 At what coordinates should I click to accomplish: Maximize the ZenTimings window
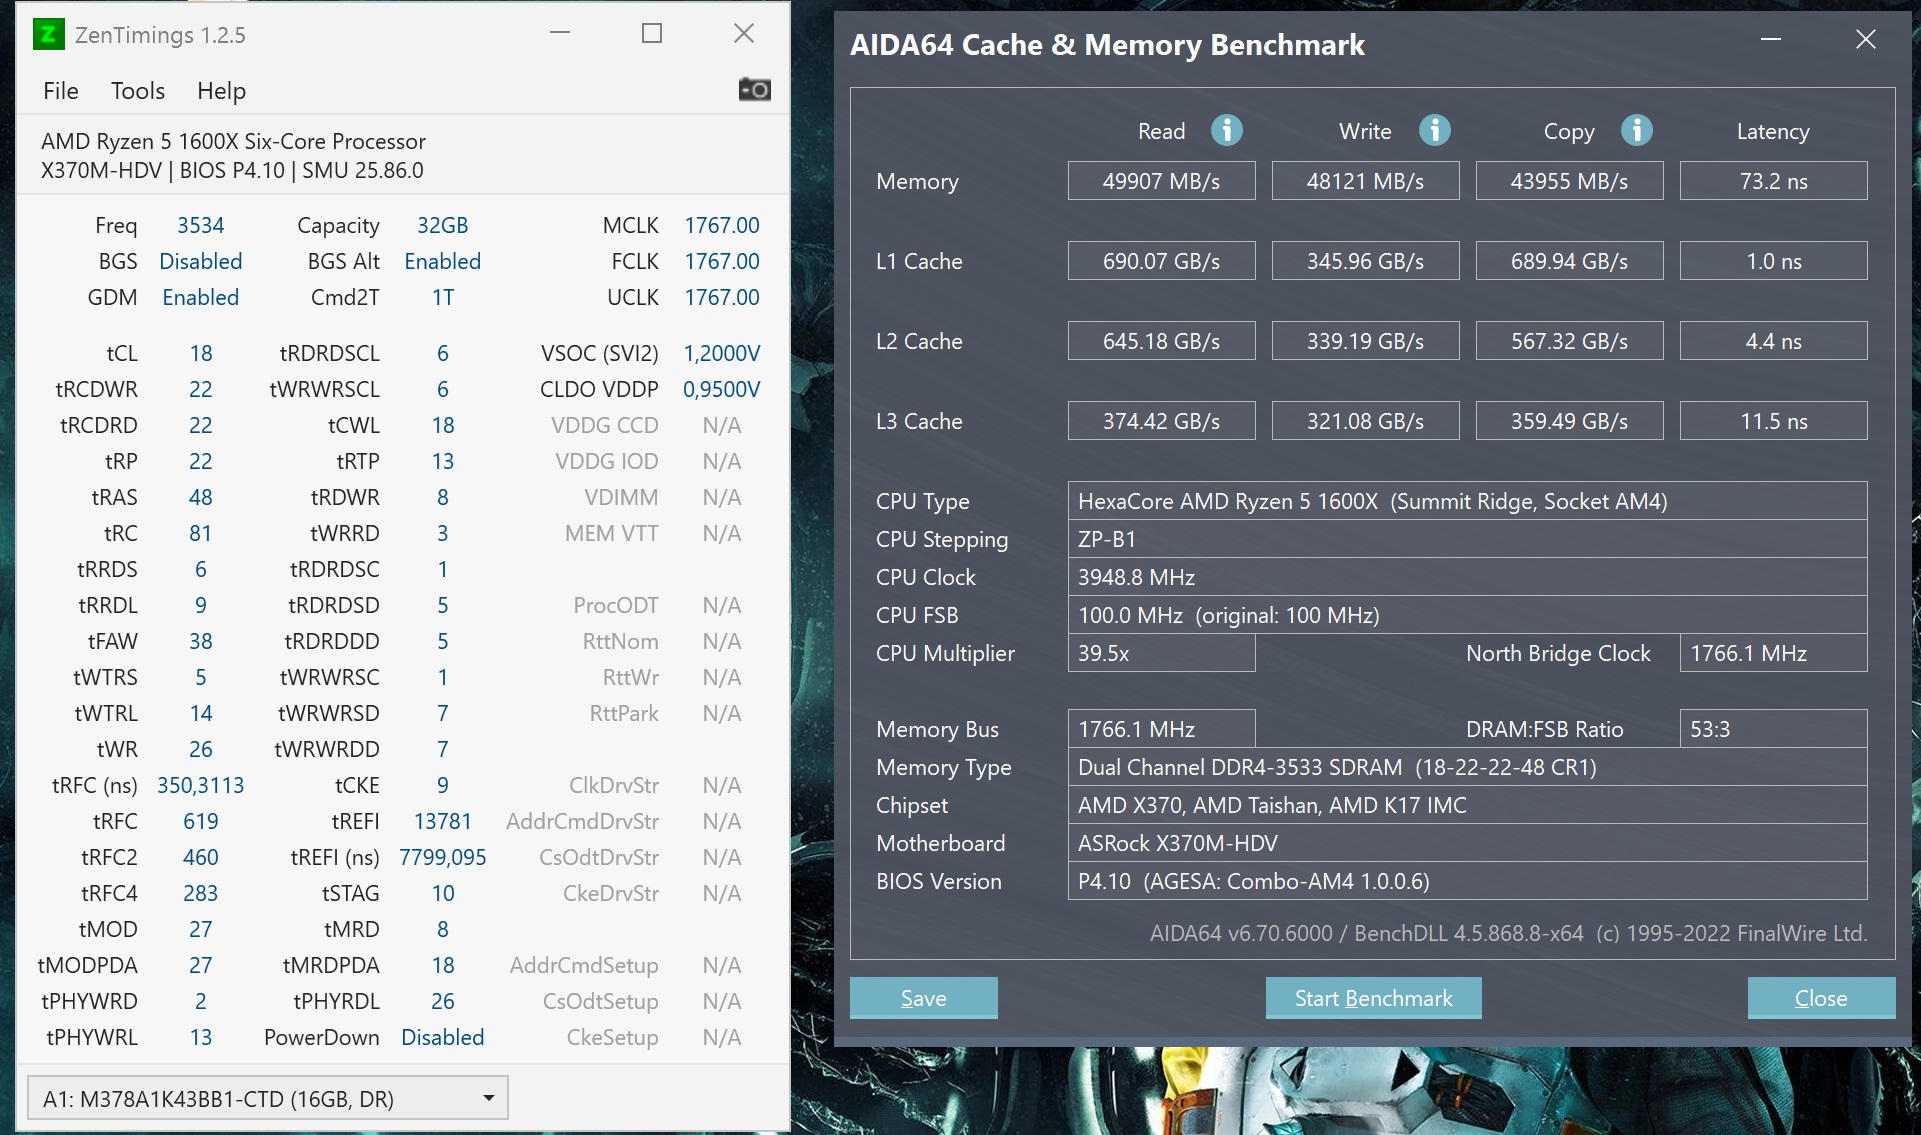(x=652, y=34)
